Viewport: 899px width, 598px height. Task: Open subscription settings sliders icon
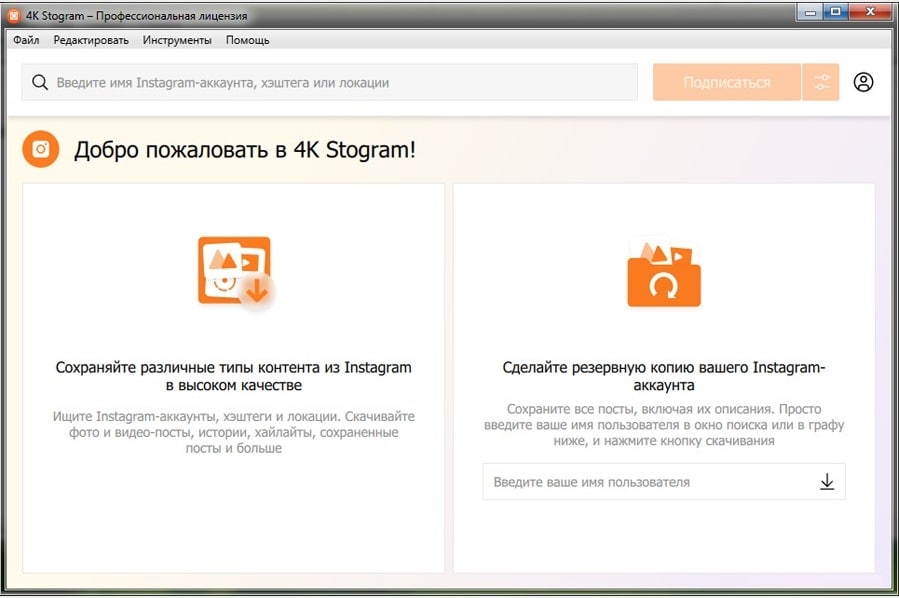[821, 83]
